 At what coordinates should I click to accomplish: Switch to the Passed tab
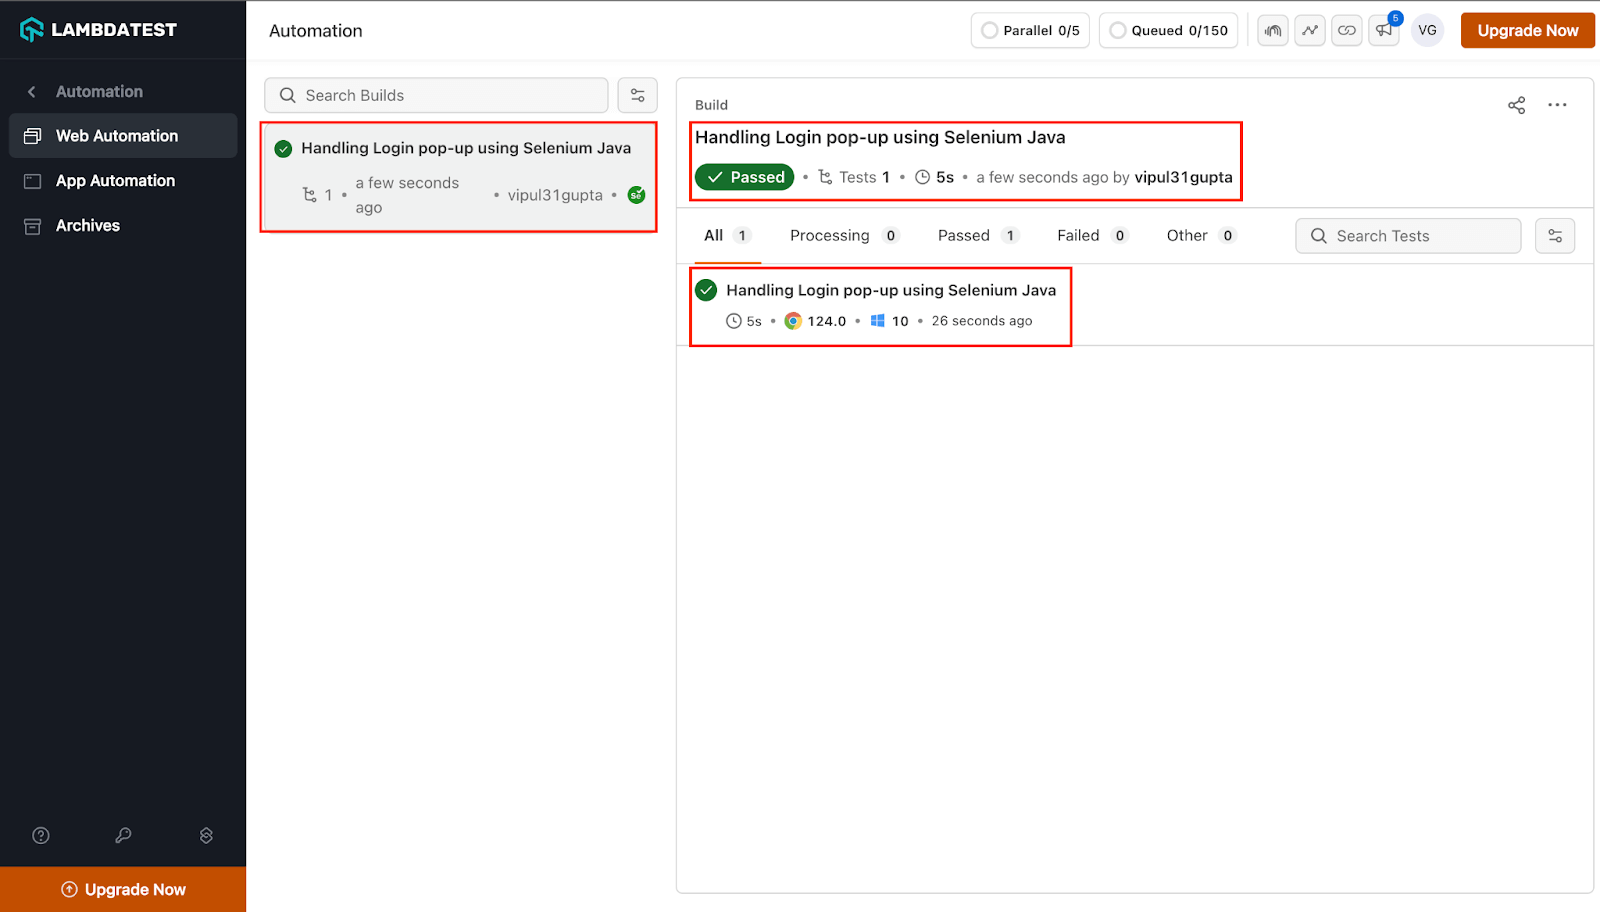[963, 235]
